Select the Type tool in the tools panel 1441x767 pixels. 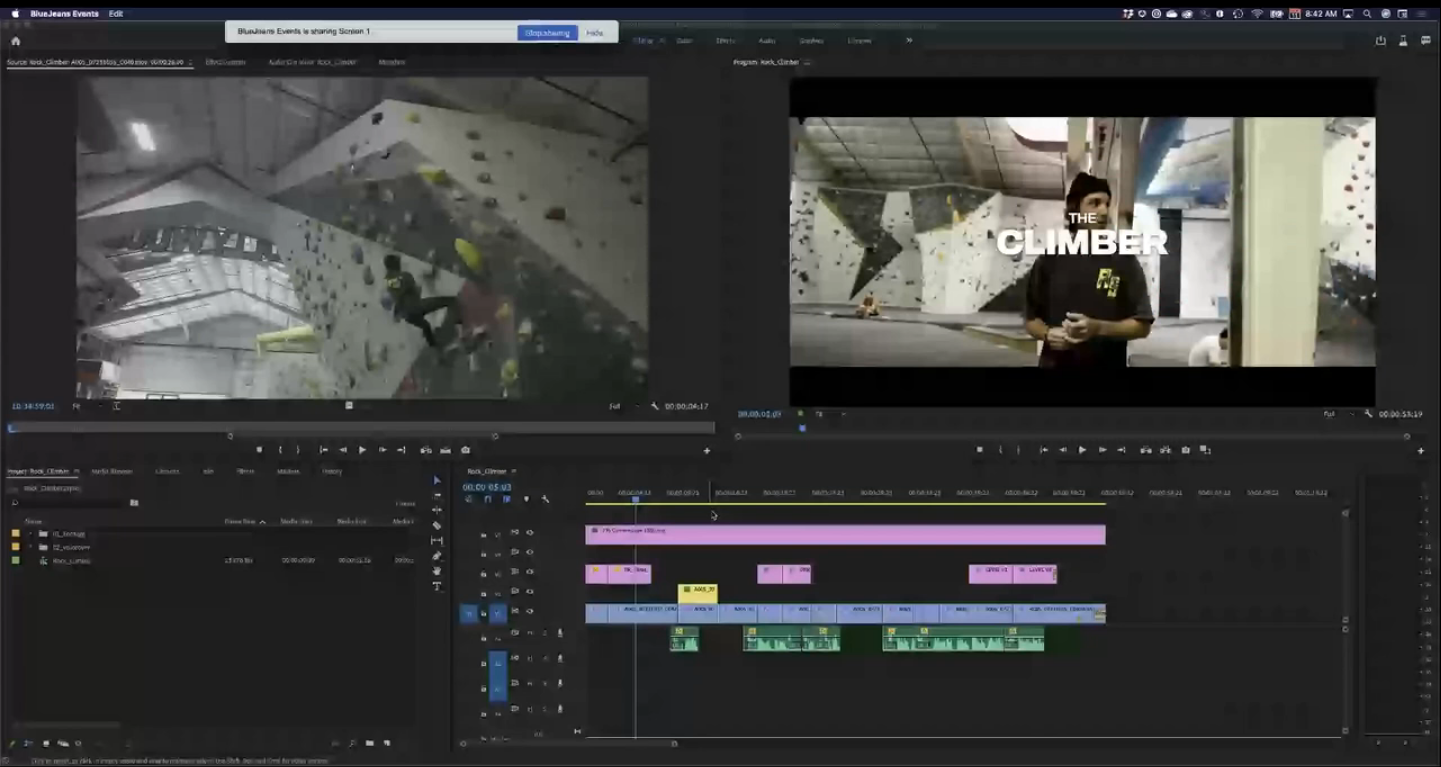(437, 586)
